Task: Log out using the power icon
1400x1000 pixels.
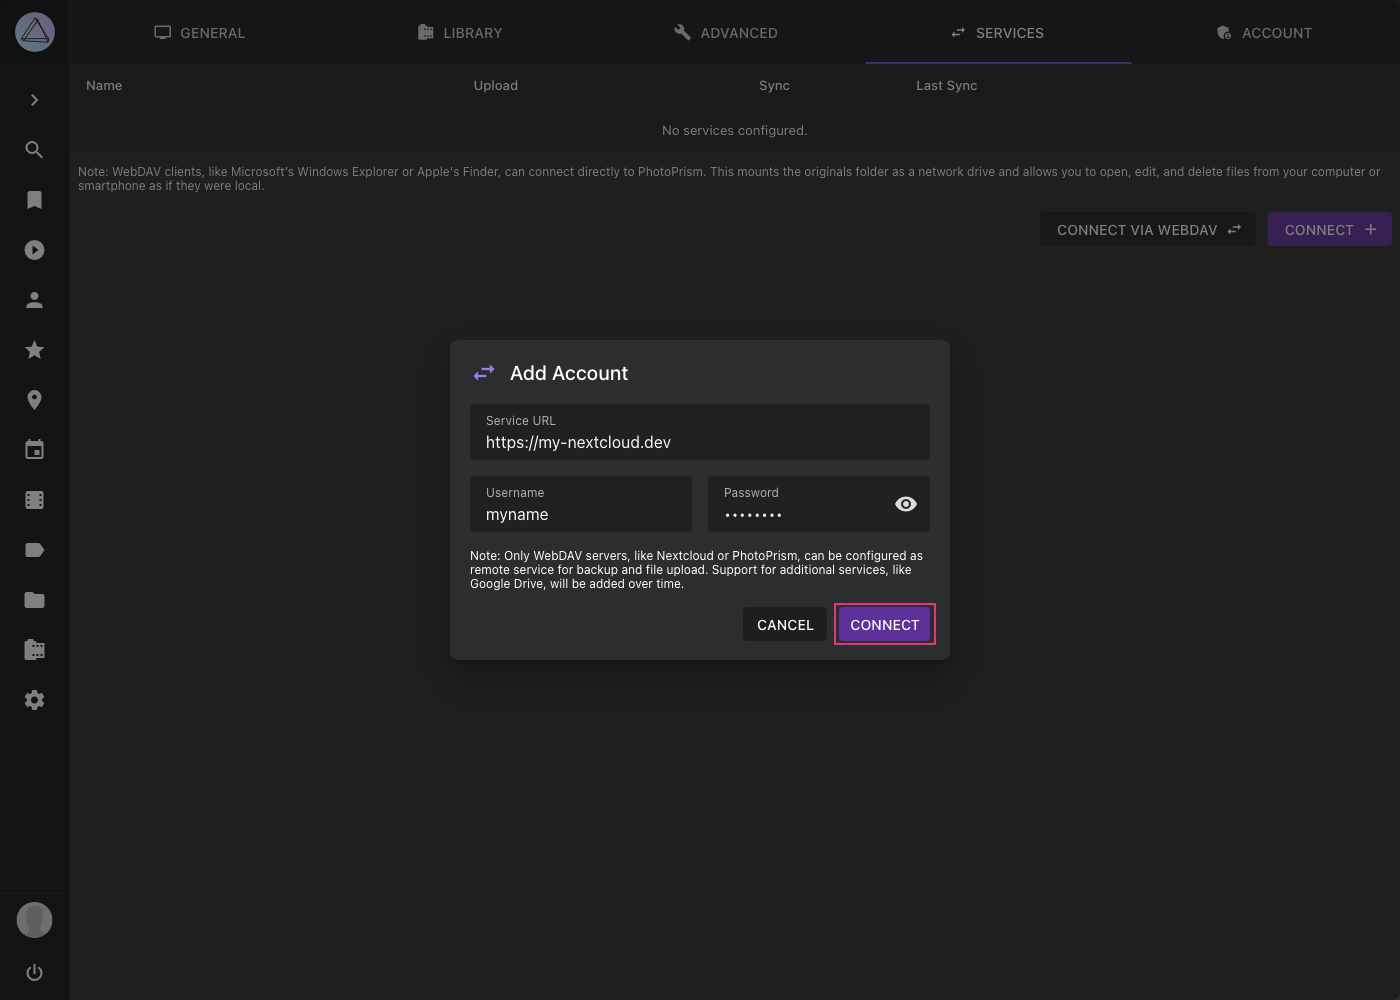Action: point(34,971)
